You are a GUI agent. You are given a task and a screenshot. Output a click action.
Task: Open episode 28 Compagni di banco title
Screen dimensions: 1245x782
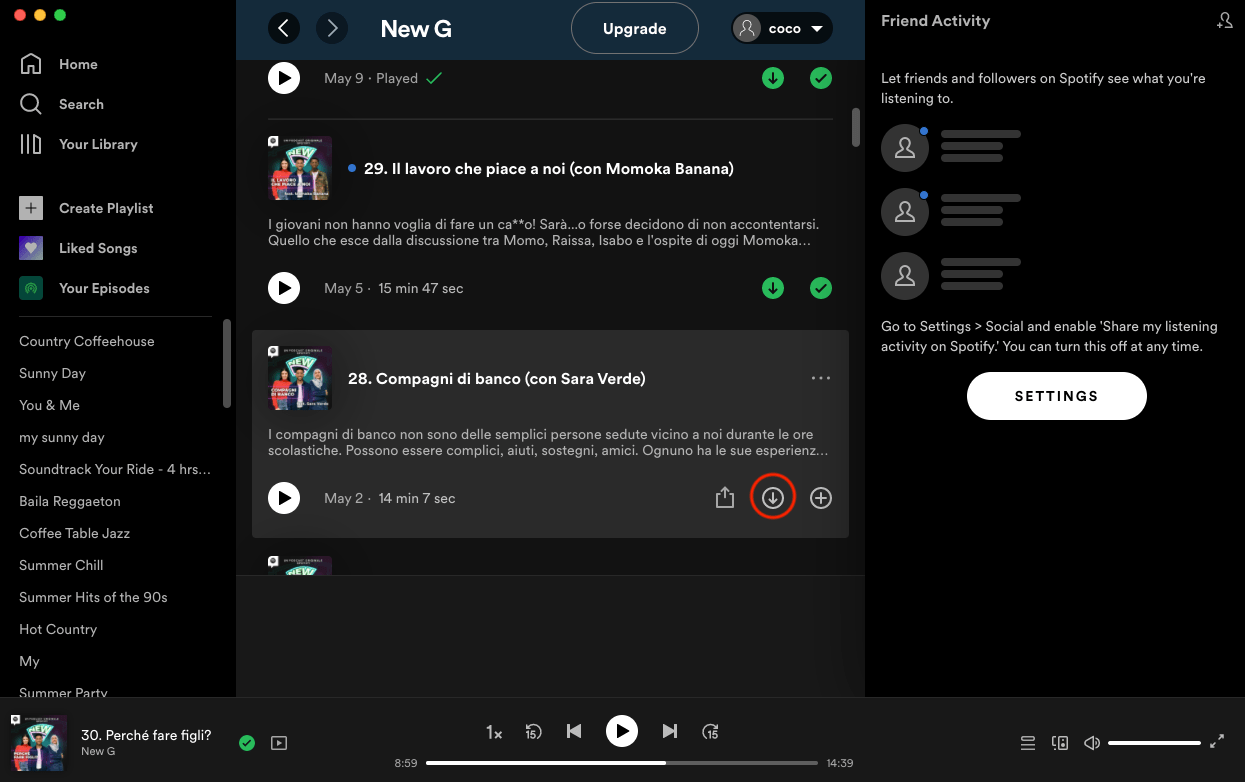(497, 379)
